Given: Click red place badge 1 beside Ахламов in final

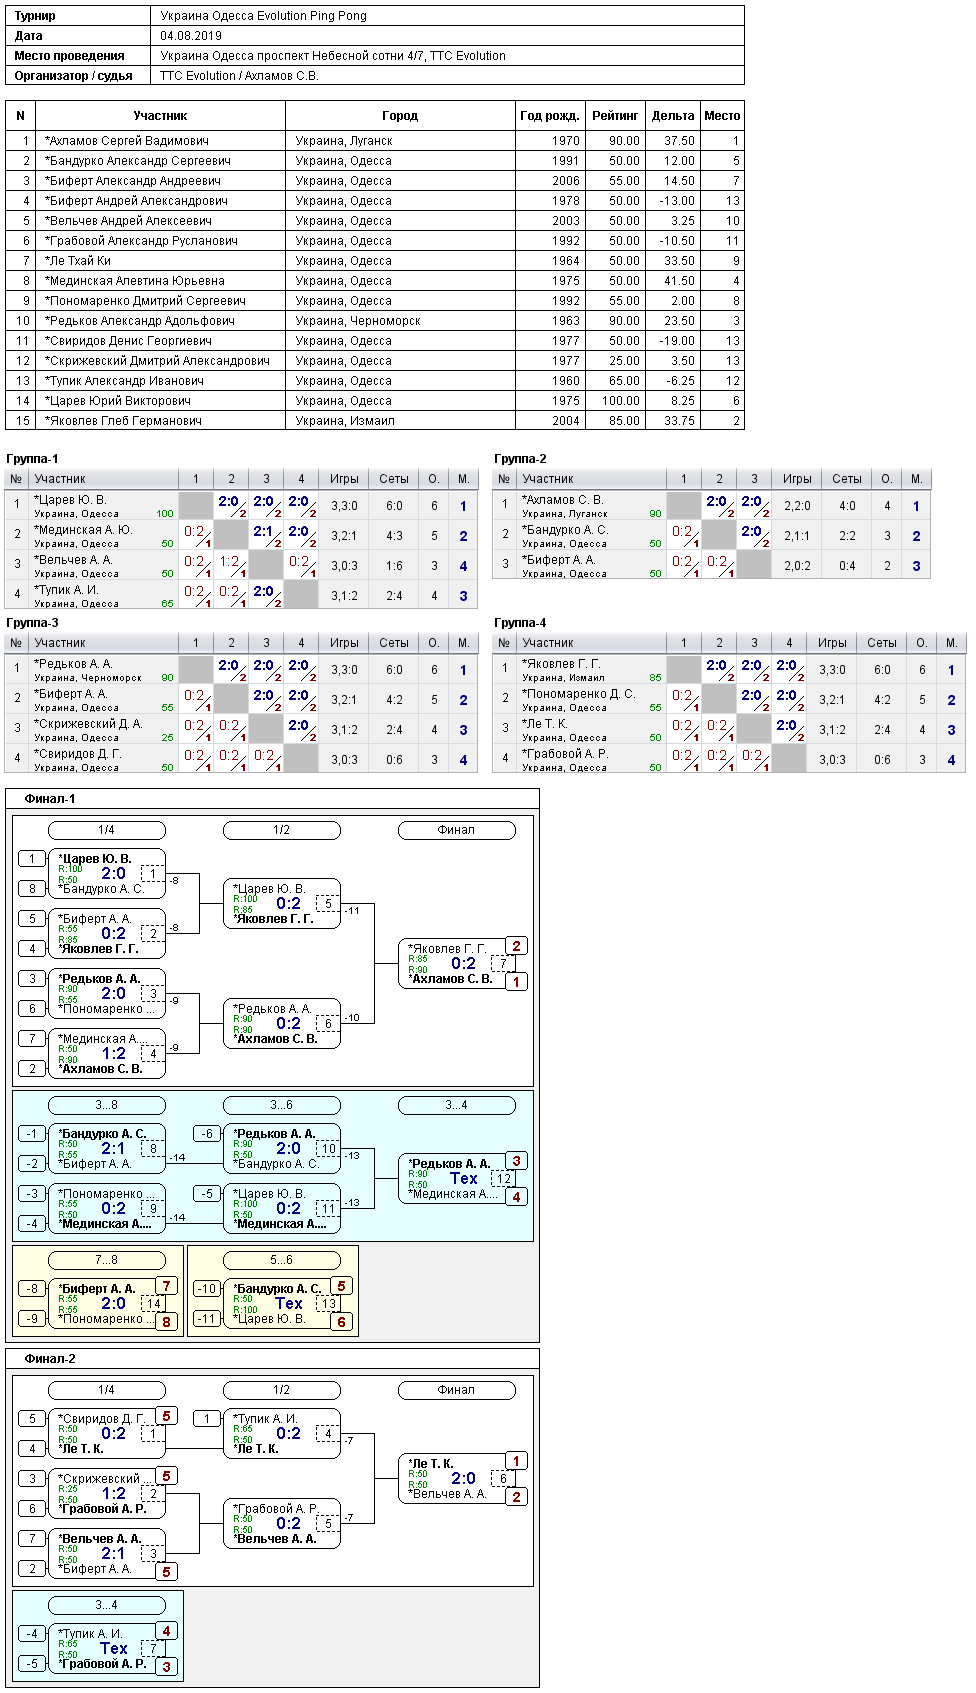Looking at the screenshot, I should (x=516, y=982).
